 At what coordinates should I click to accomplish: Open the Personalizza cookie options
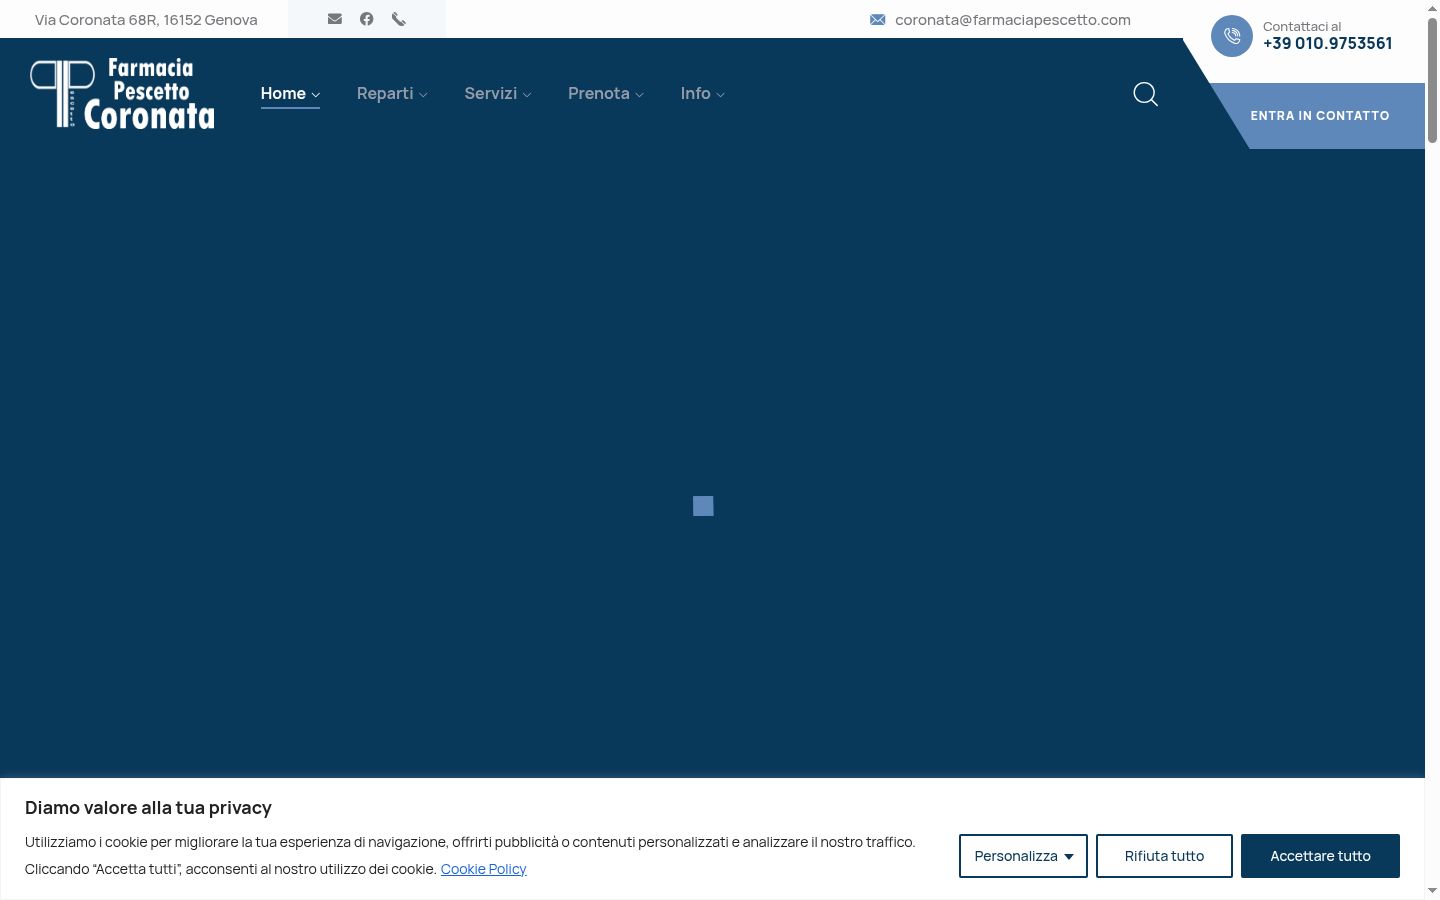pos(1023,856)
